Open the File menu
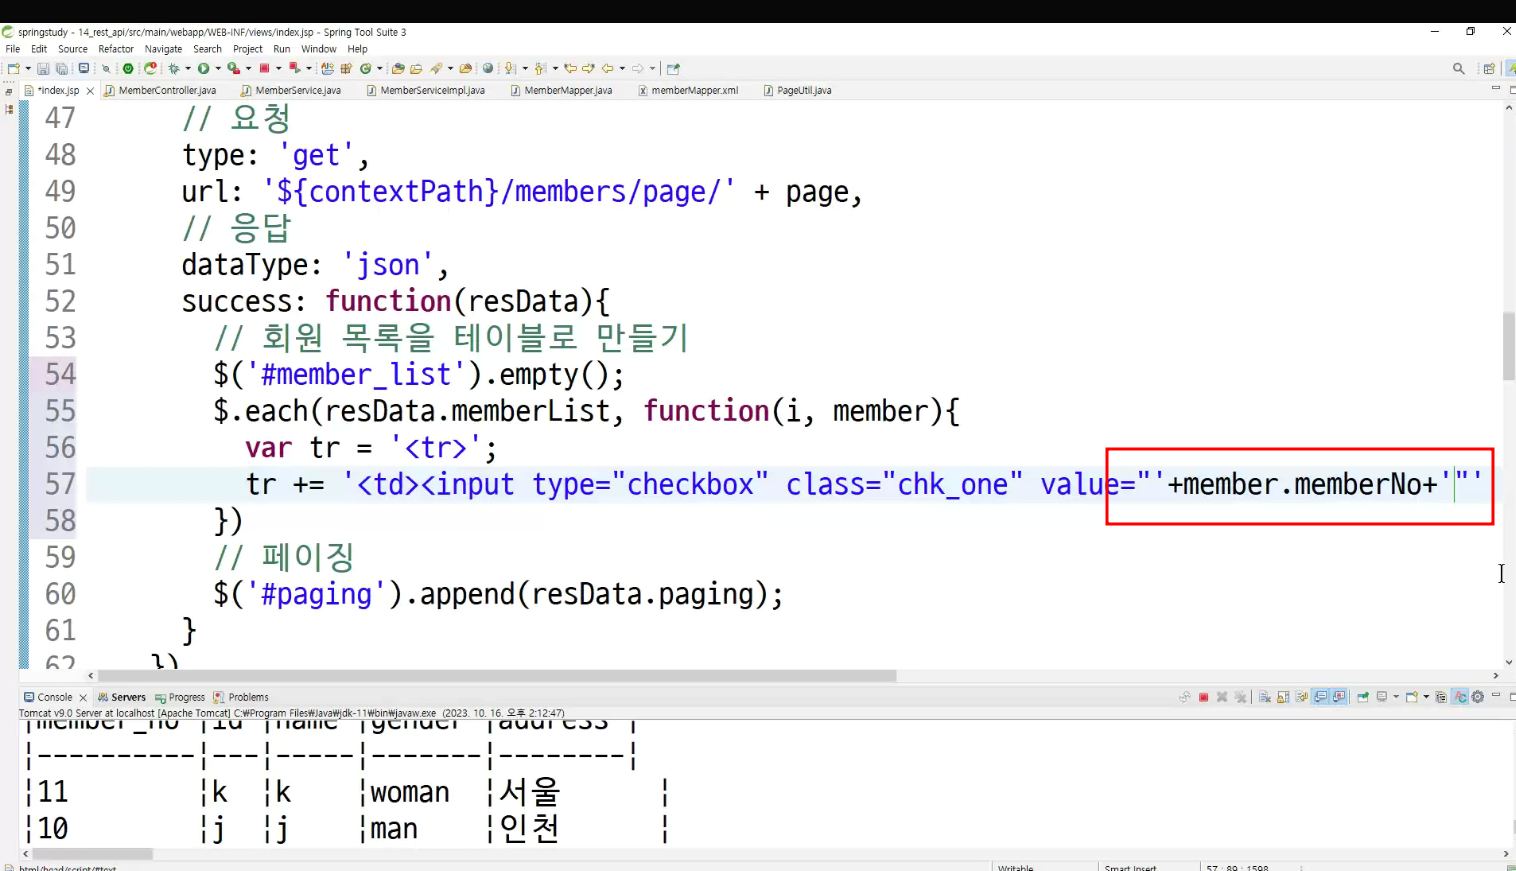Image resolution: width=1516 pixels, height=871 pixels. tap(13, 49)
